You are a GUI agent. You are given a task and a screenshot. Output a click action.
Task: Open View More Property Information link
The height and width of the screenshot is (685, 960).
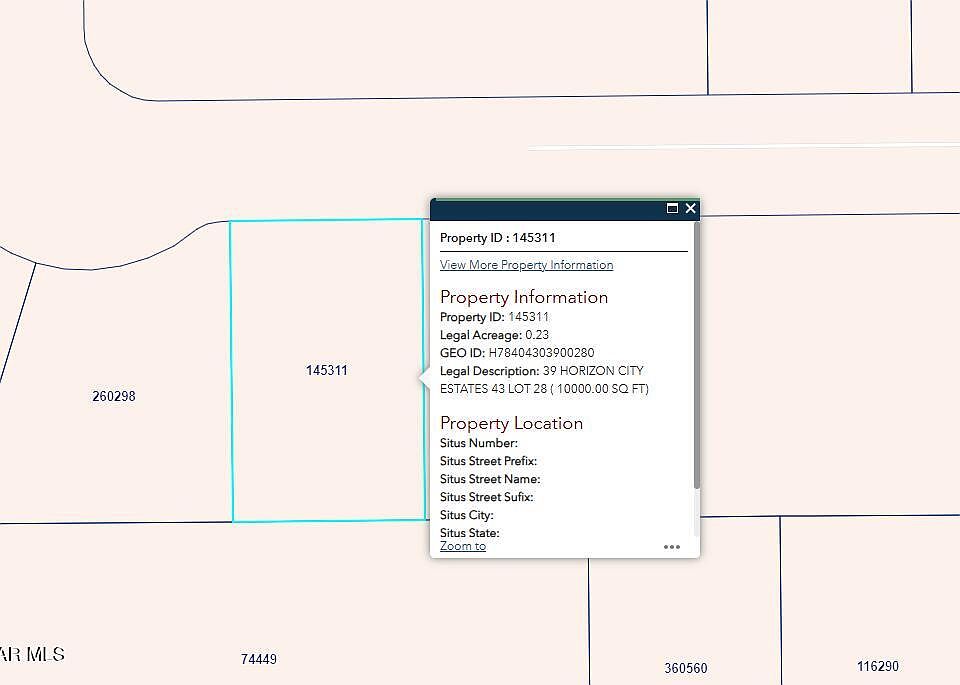527,265
